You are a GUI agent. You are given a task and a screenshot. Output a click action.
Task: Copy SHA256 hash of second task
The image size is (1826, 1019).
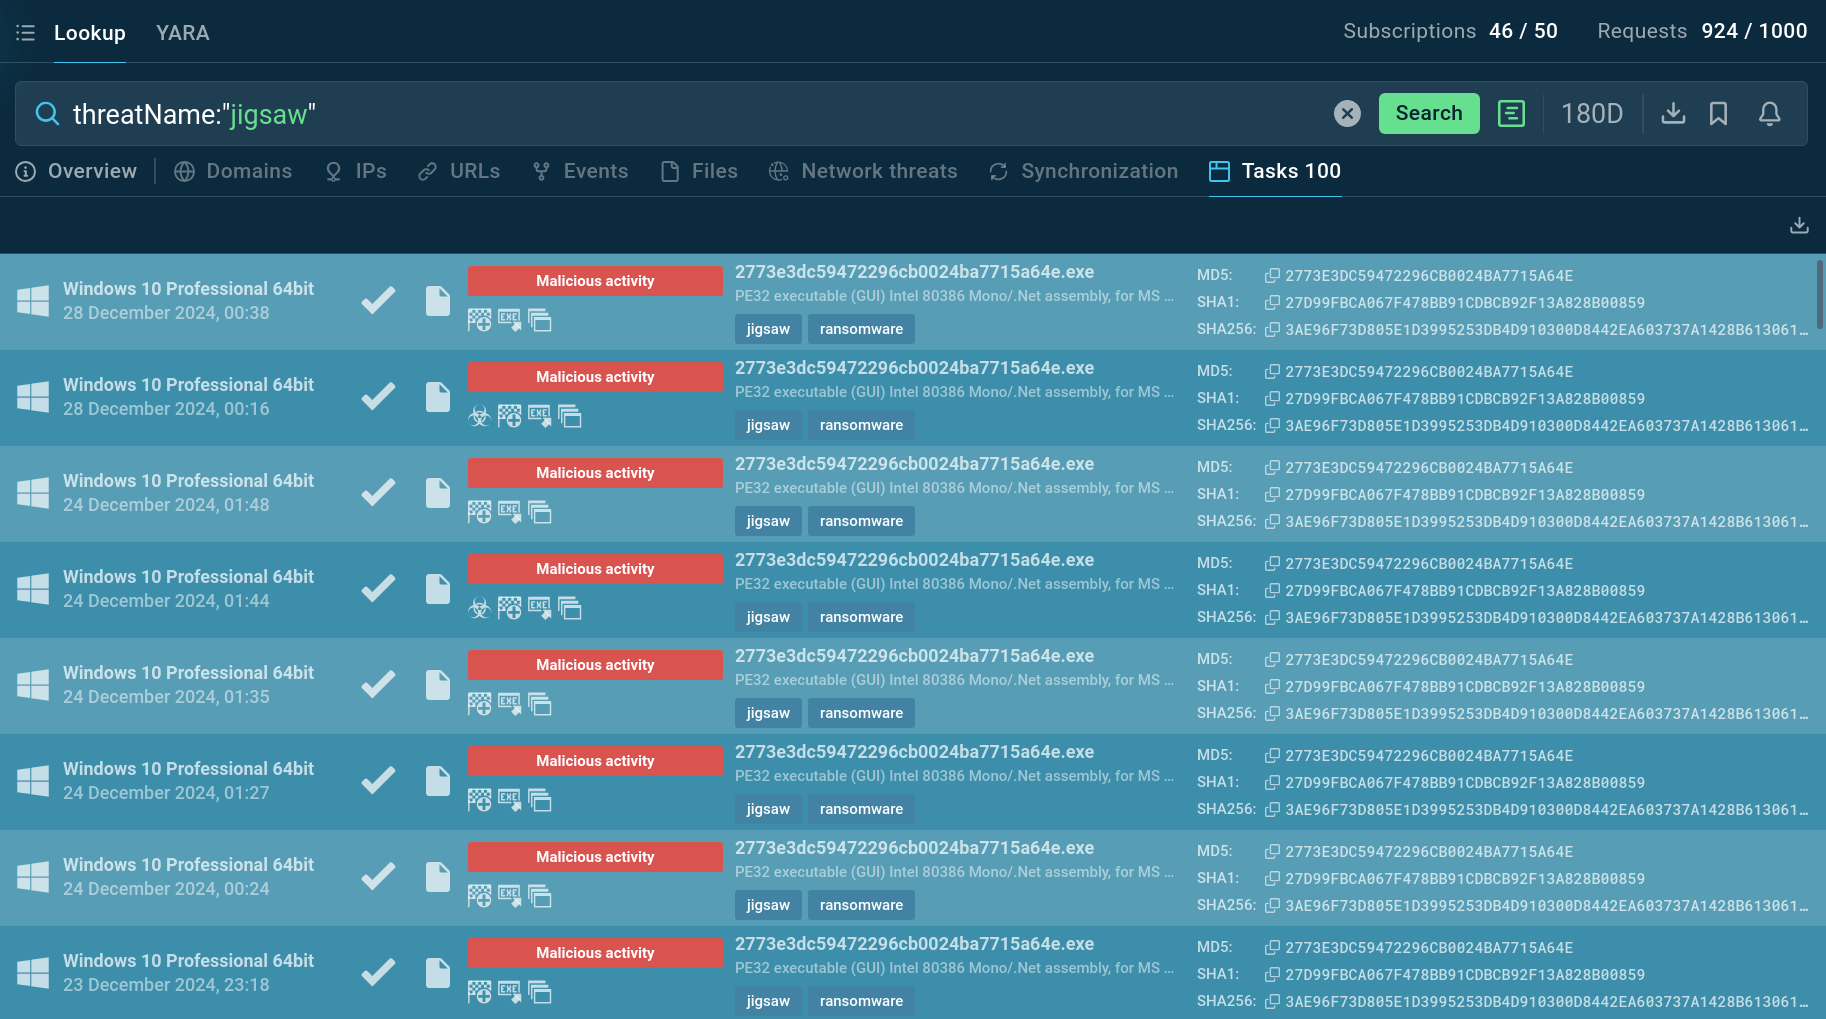[x=1272, y=426]
